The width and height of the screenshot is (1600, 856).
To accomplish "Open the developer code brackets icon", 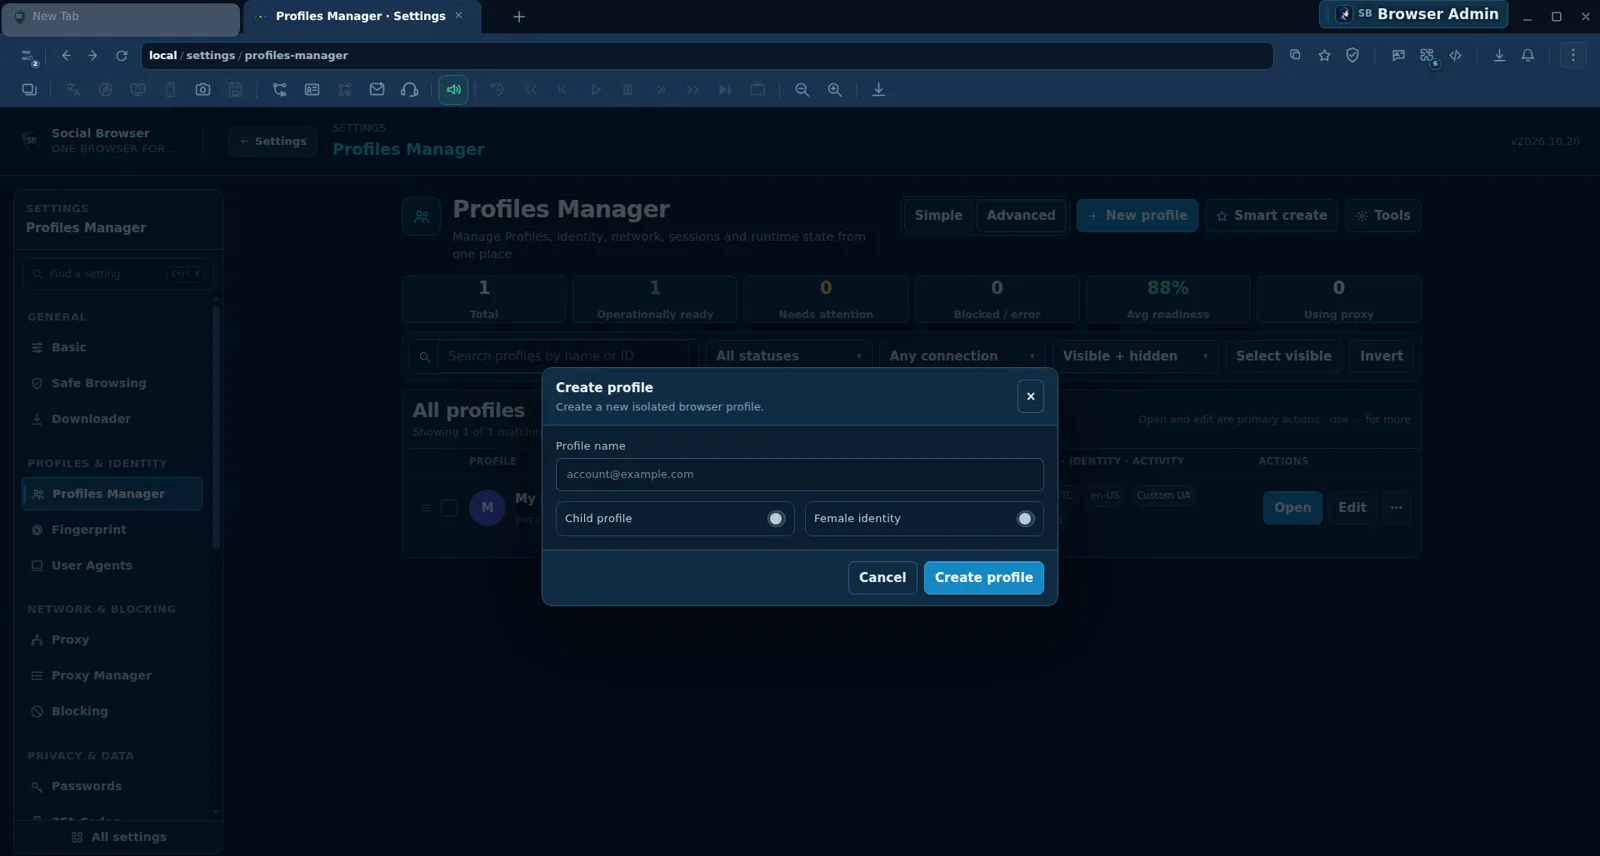I will [1456, 56].
